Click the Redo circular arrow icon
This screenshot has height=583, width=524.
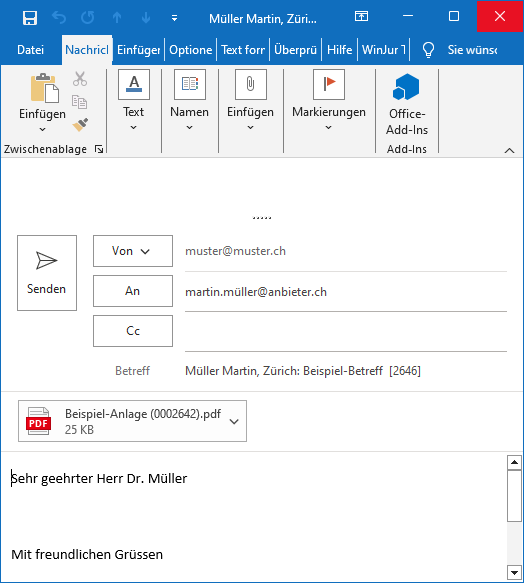[88, 17]
